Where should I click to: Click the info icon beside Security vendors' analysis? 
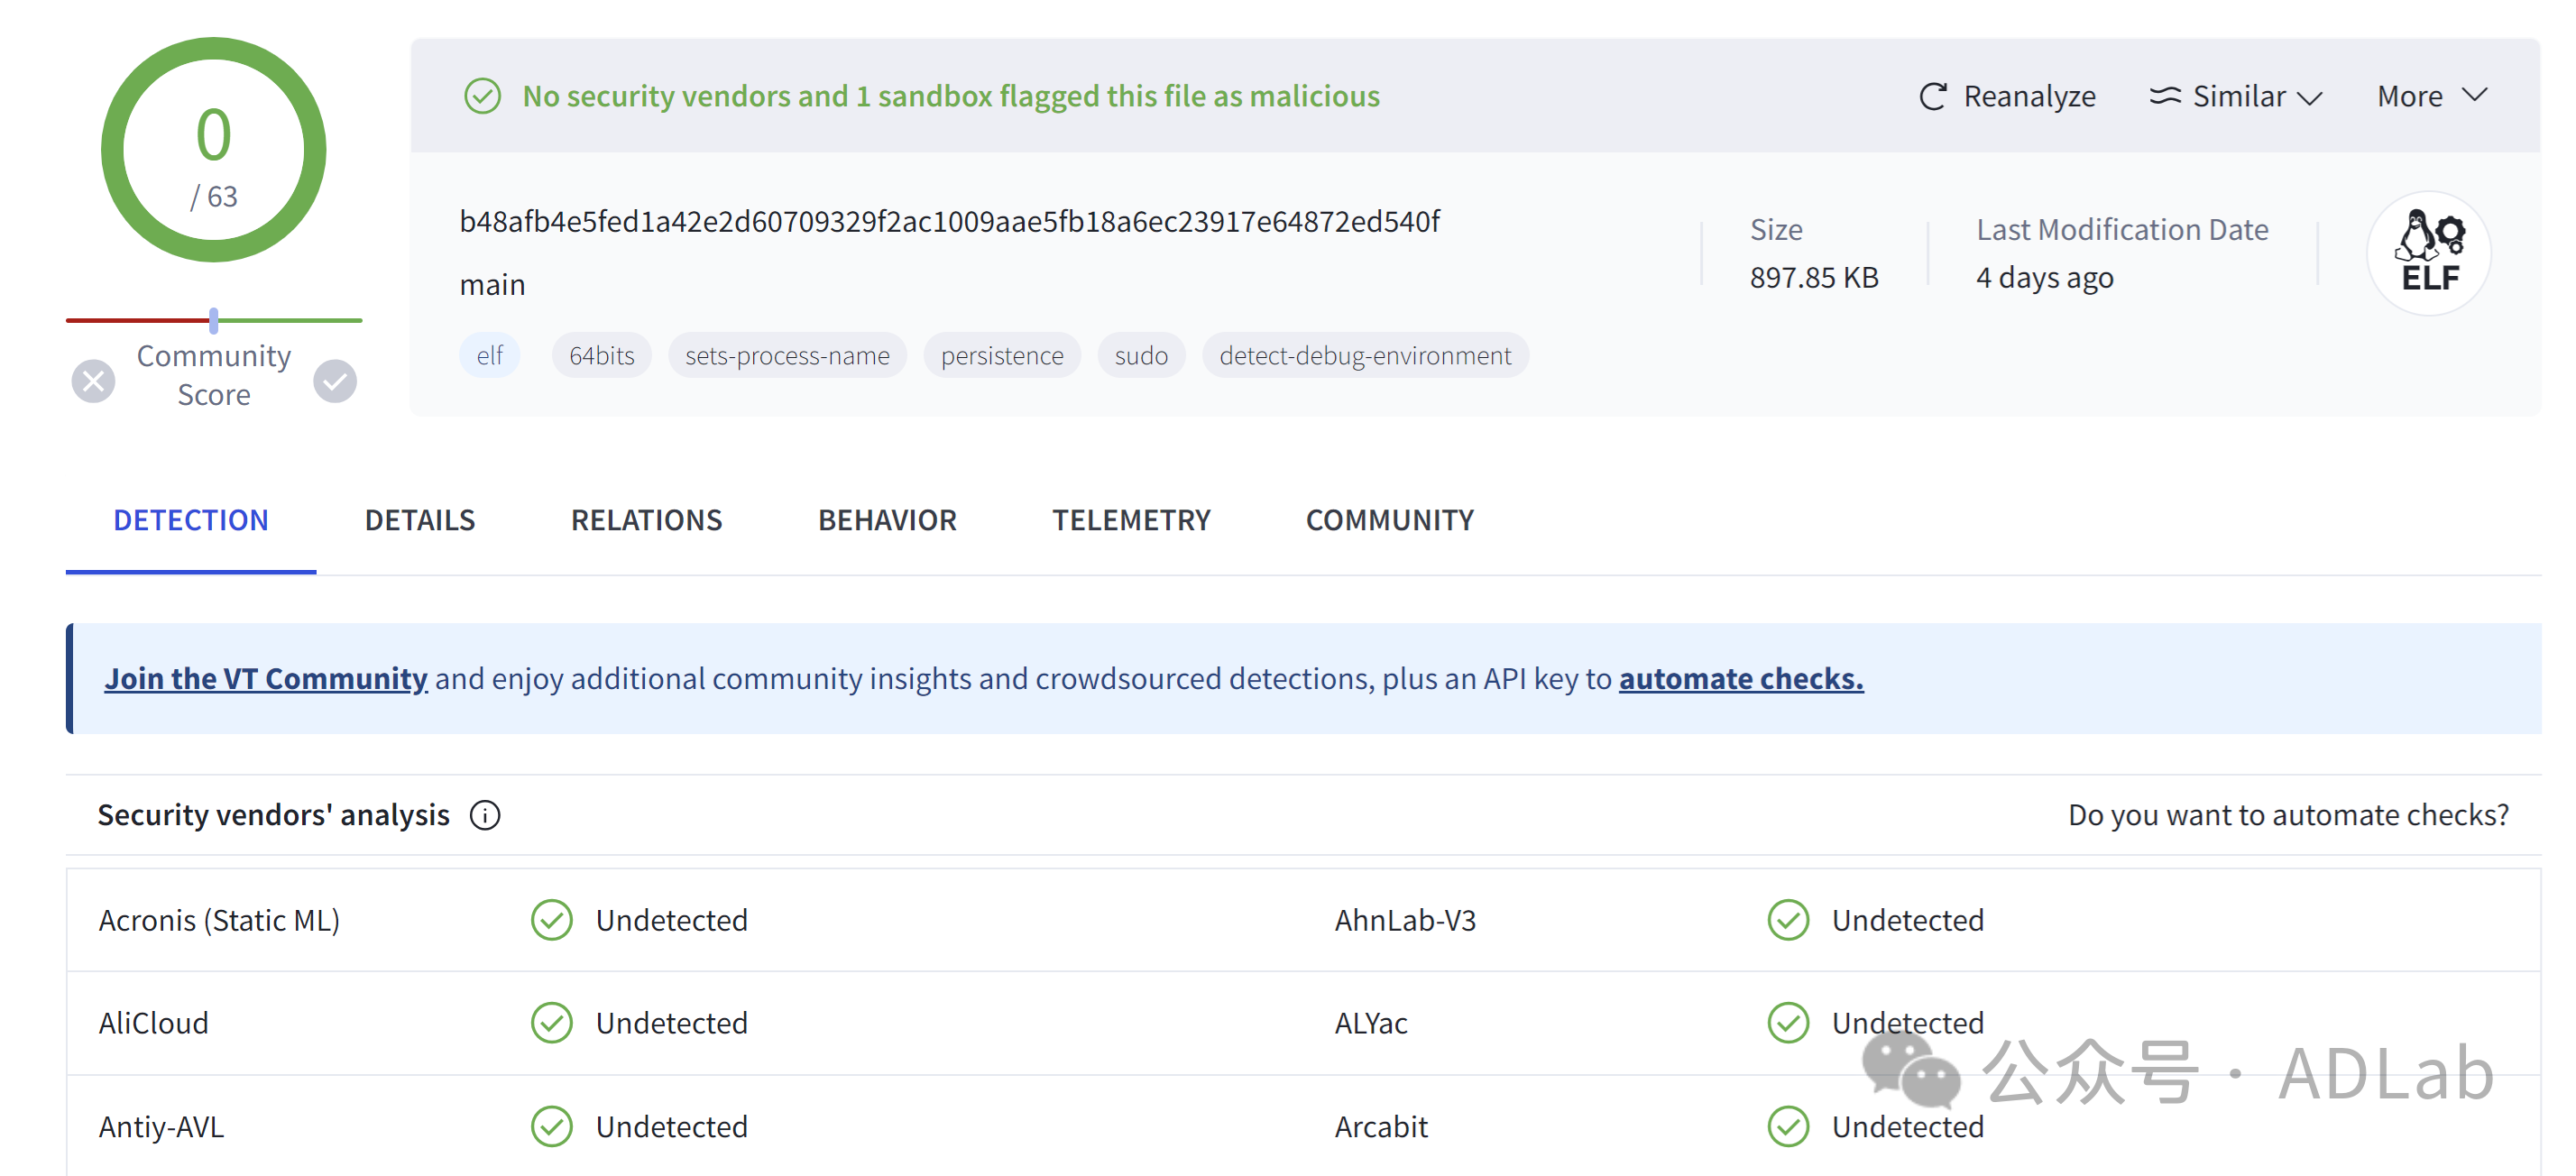[485, 815]
